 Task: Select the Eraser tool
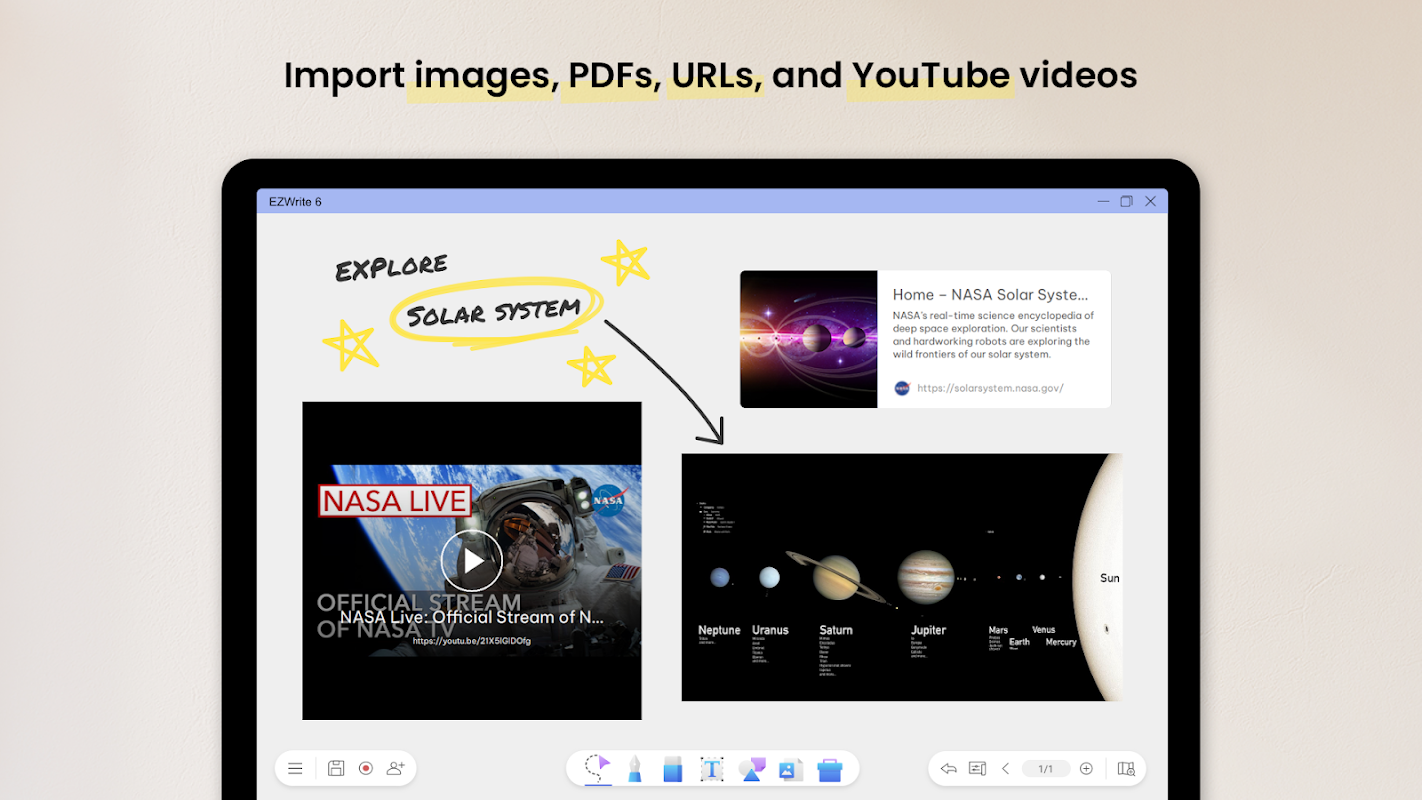pyautogui.click(x=673, y=768)
